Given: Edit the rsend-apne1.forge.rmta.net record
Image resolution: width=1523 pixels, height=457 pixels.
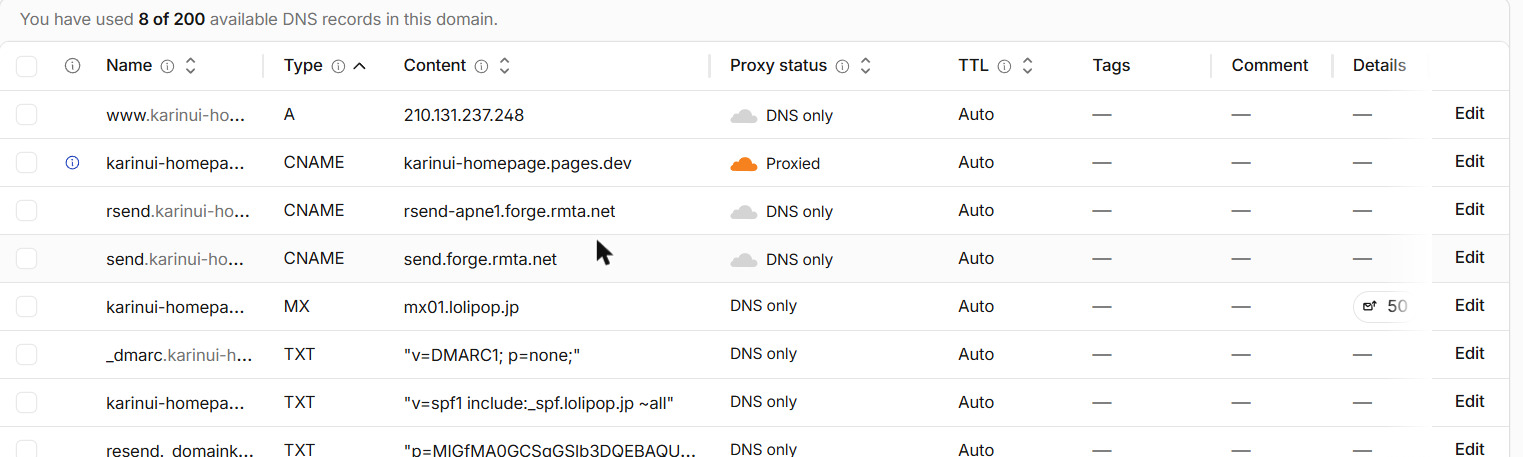Looking at the screenshot, I should 1469,210.
